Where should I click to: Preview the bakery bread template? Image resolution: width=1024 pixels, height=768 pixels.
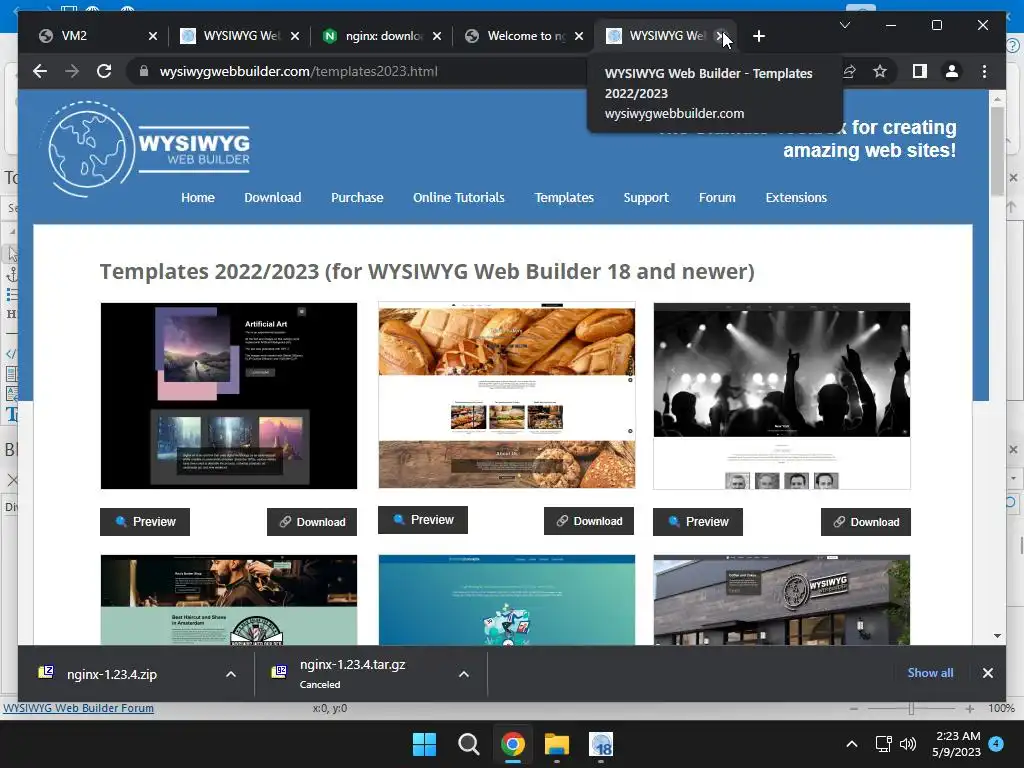[423, 520]
